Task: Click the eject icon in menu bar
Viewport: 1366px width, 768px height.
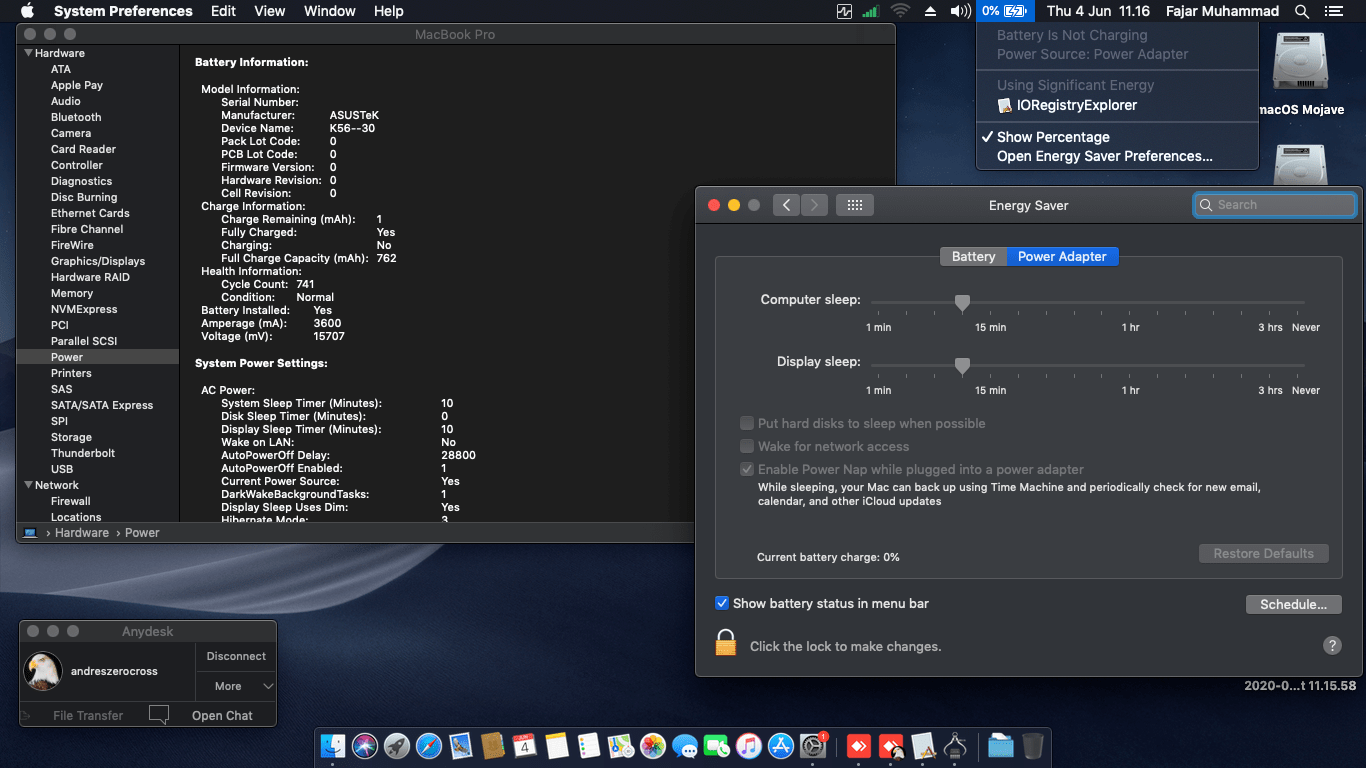Action: 930,11
